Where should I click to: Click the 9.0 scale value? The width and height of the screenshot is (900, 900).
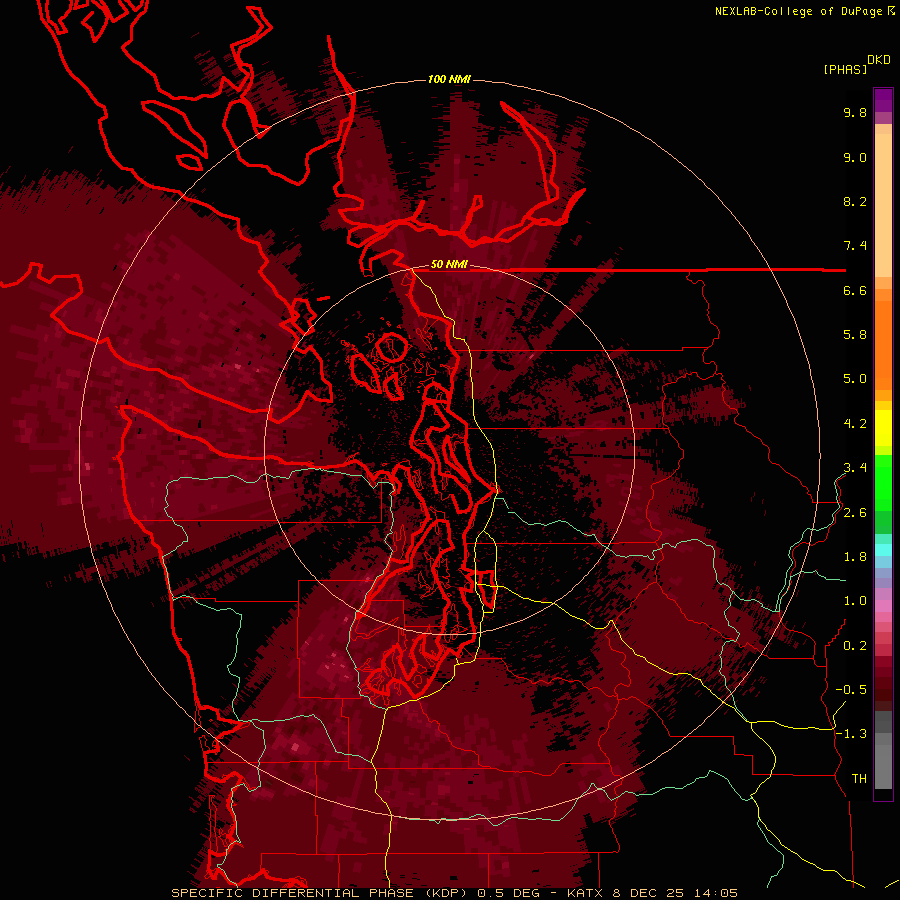[x=855, y=157]
